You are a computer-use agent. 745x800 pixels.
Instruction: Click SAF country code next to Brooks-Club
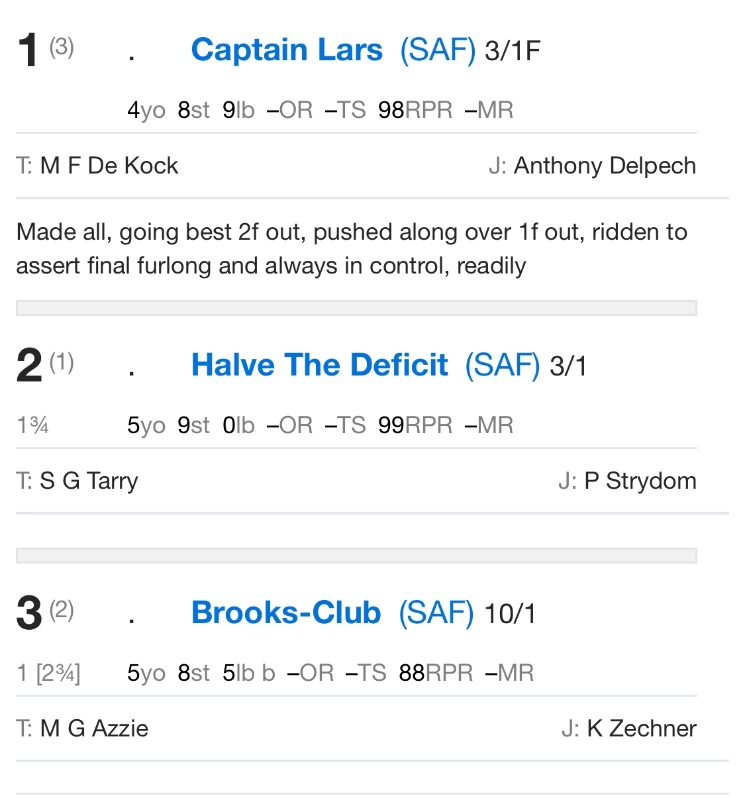(436, 613)
